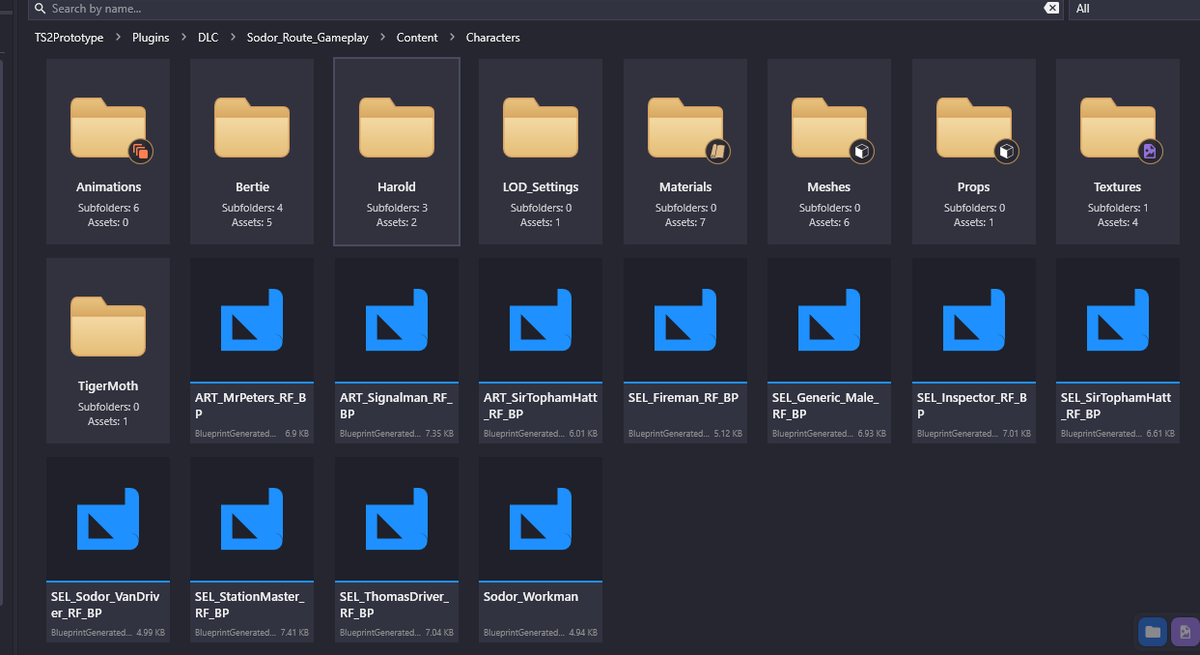Go to TS2Prototype in the breadcrumb
This screenshot has height=655, width=1200.
(69, 38)
